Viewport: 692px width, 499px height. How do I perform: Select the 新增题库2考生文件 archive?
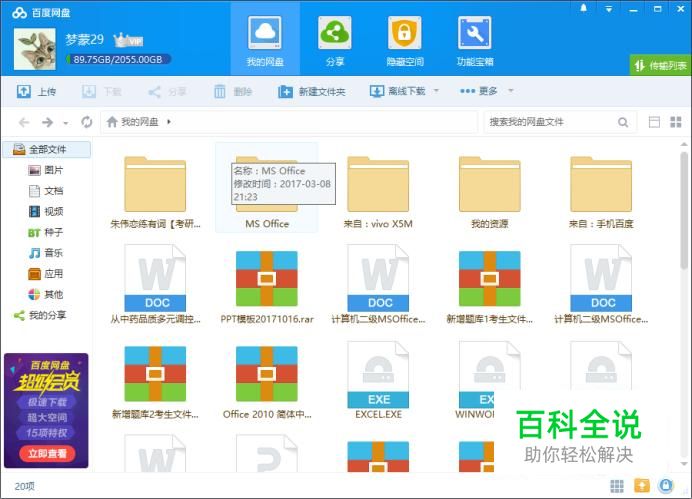point(155,383)
